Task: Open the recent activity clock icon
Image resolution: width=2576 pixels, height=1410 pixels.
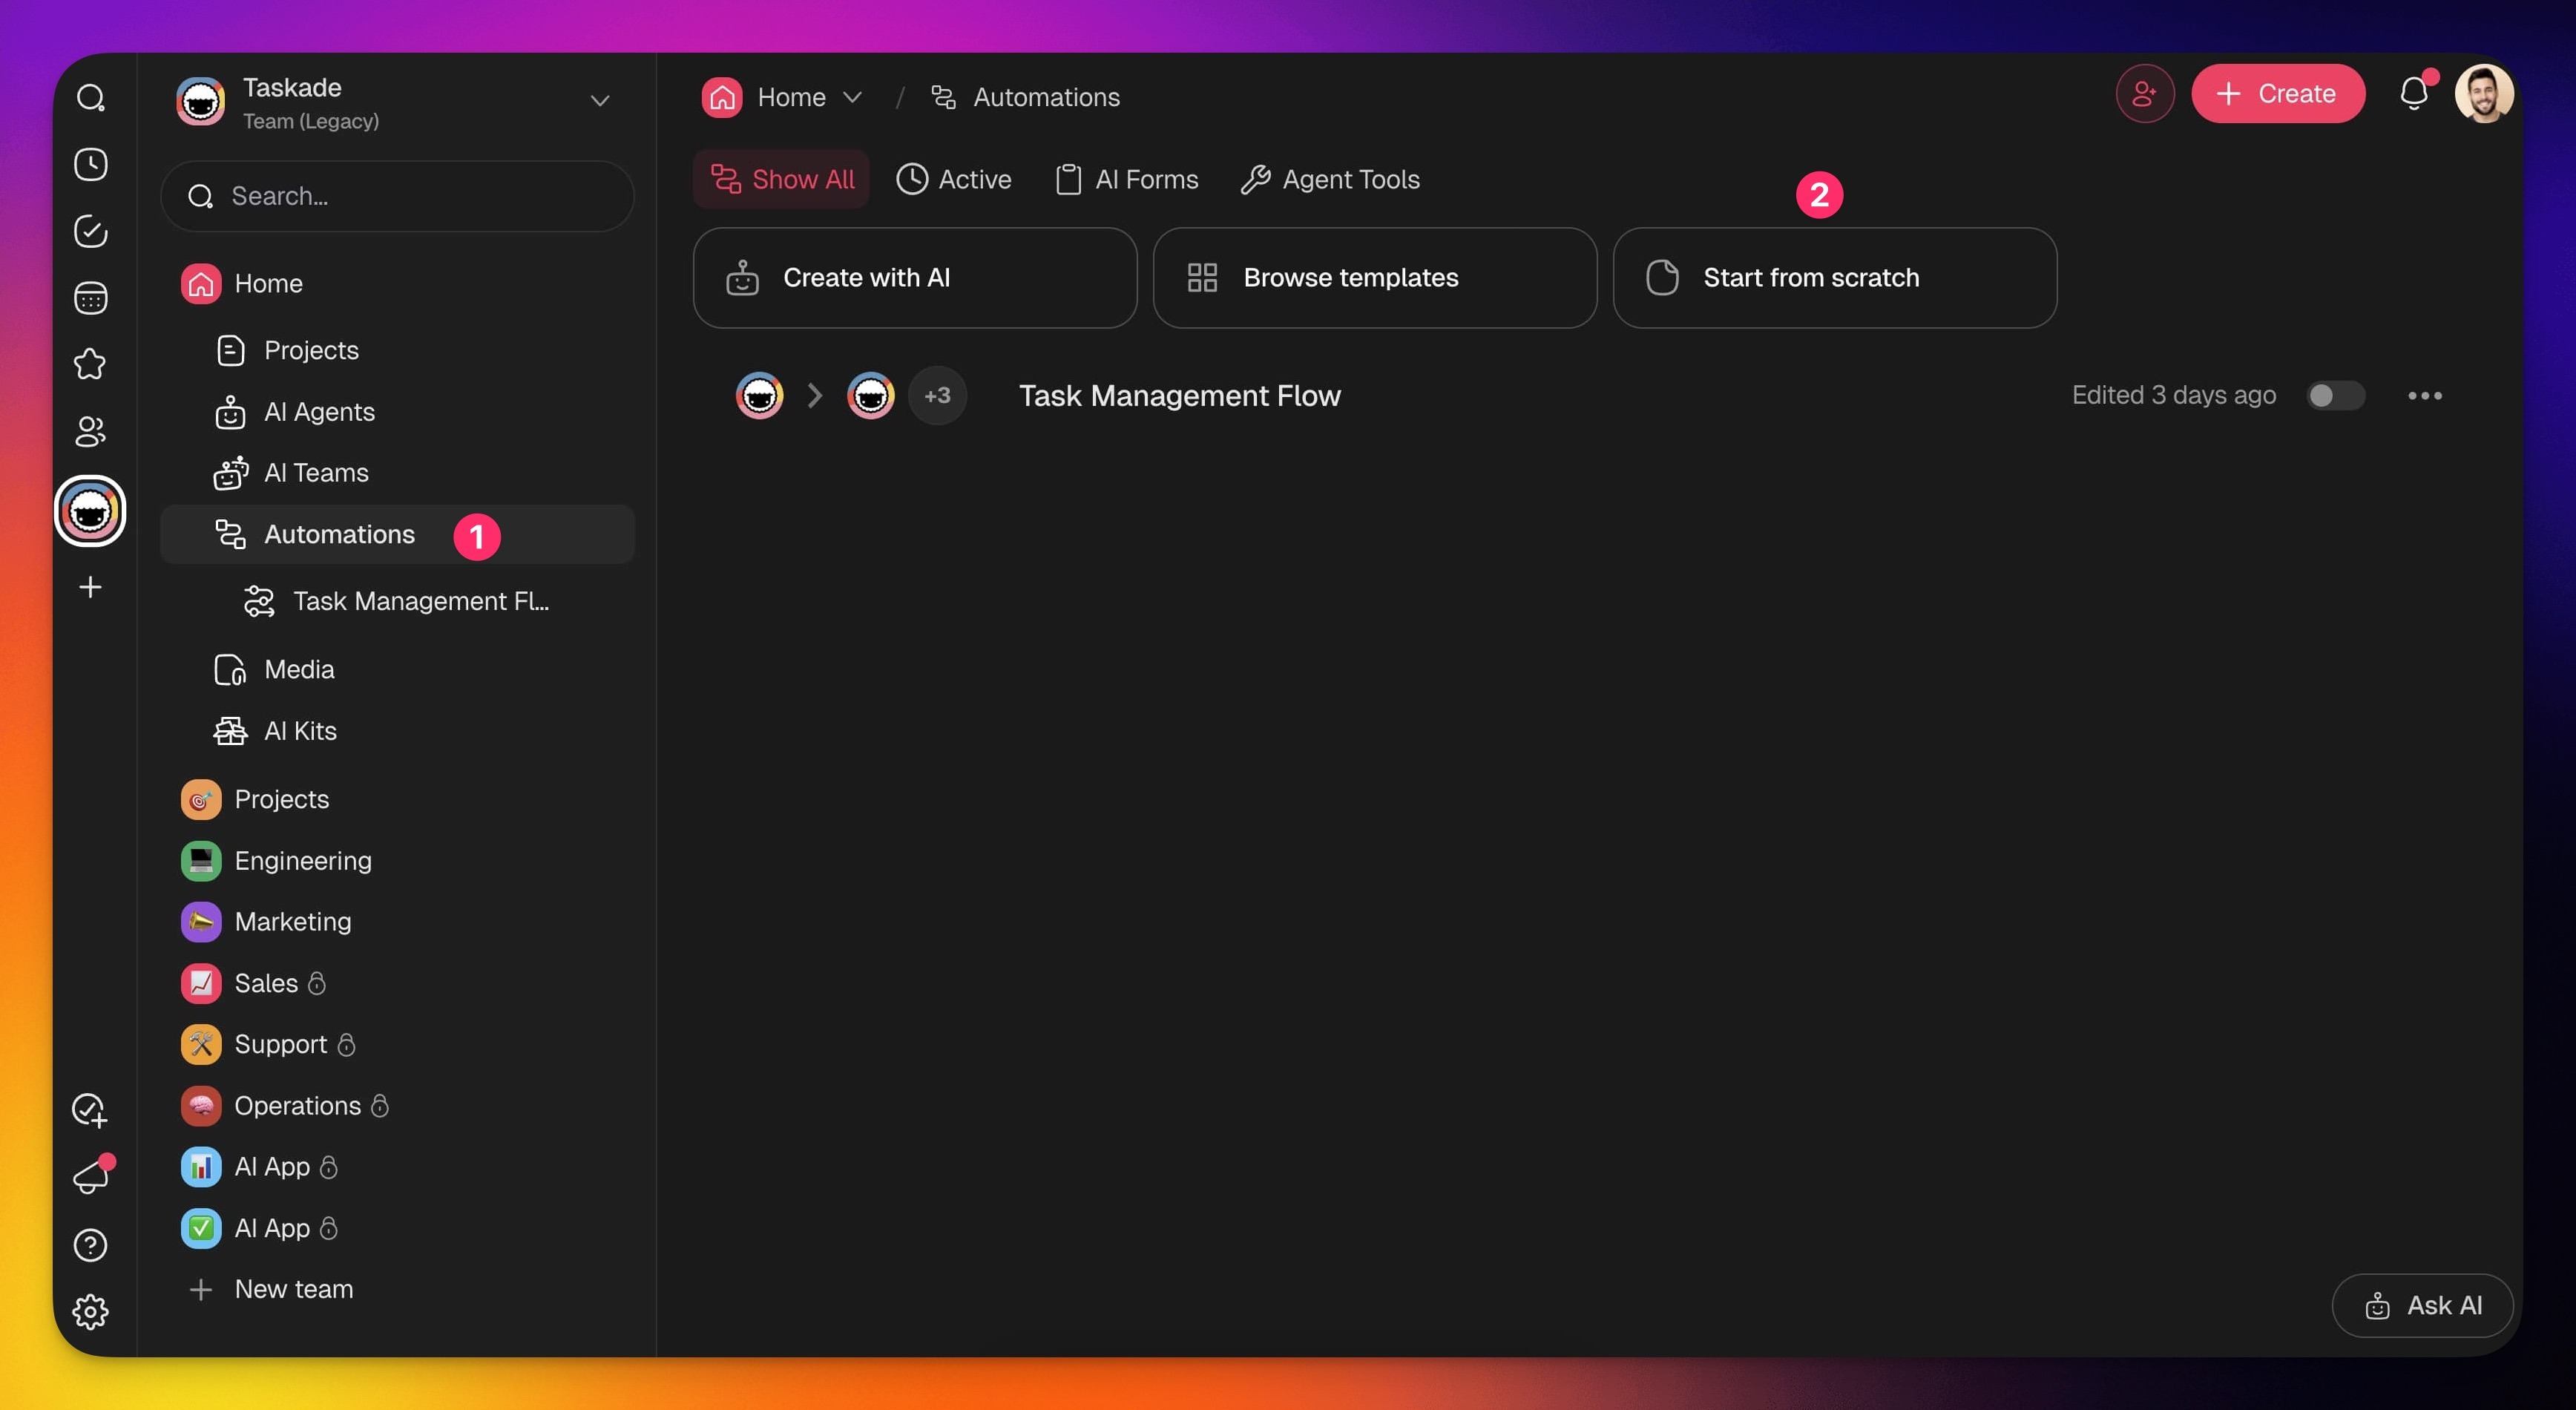Action: click(x=91, y=165)
